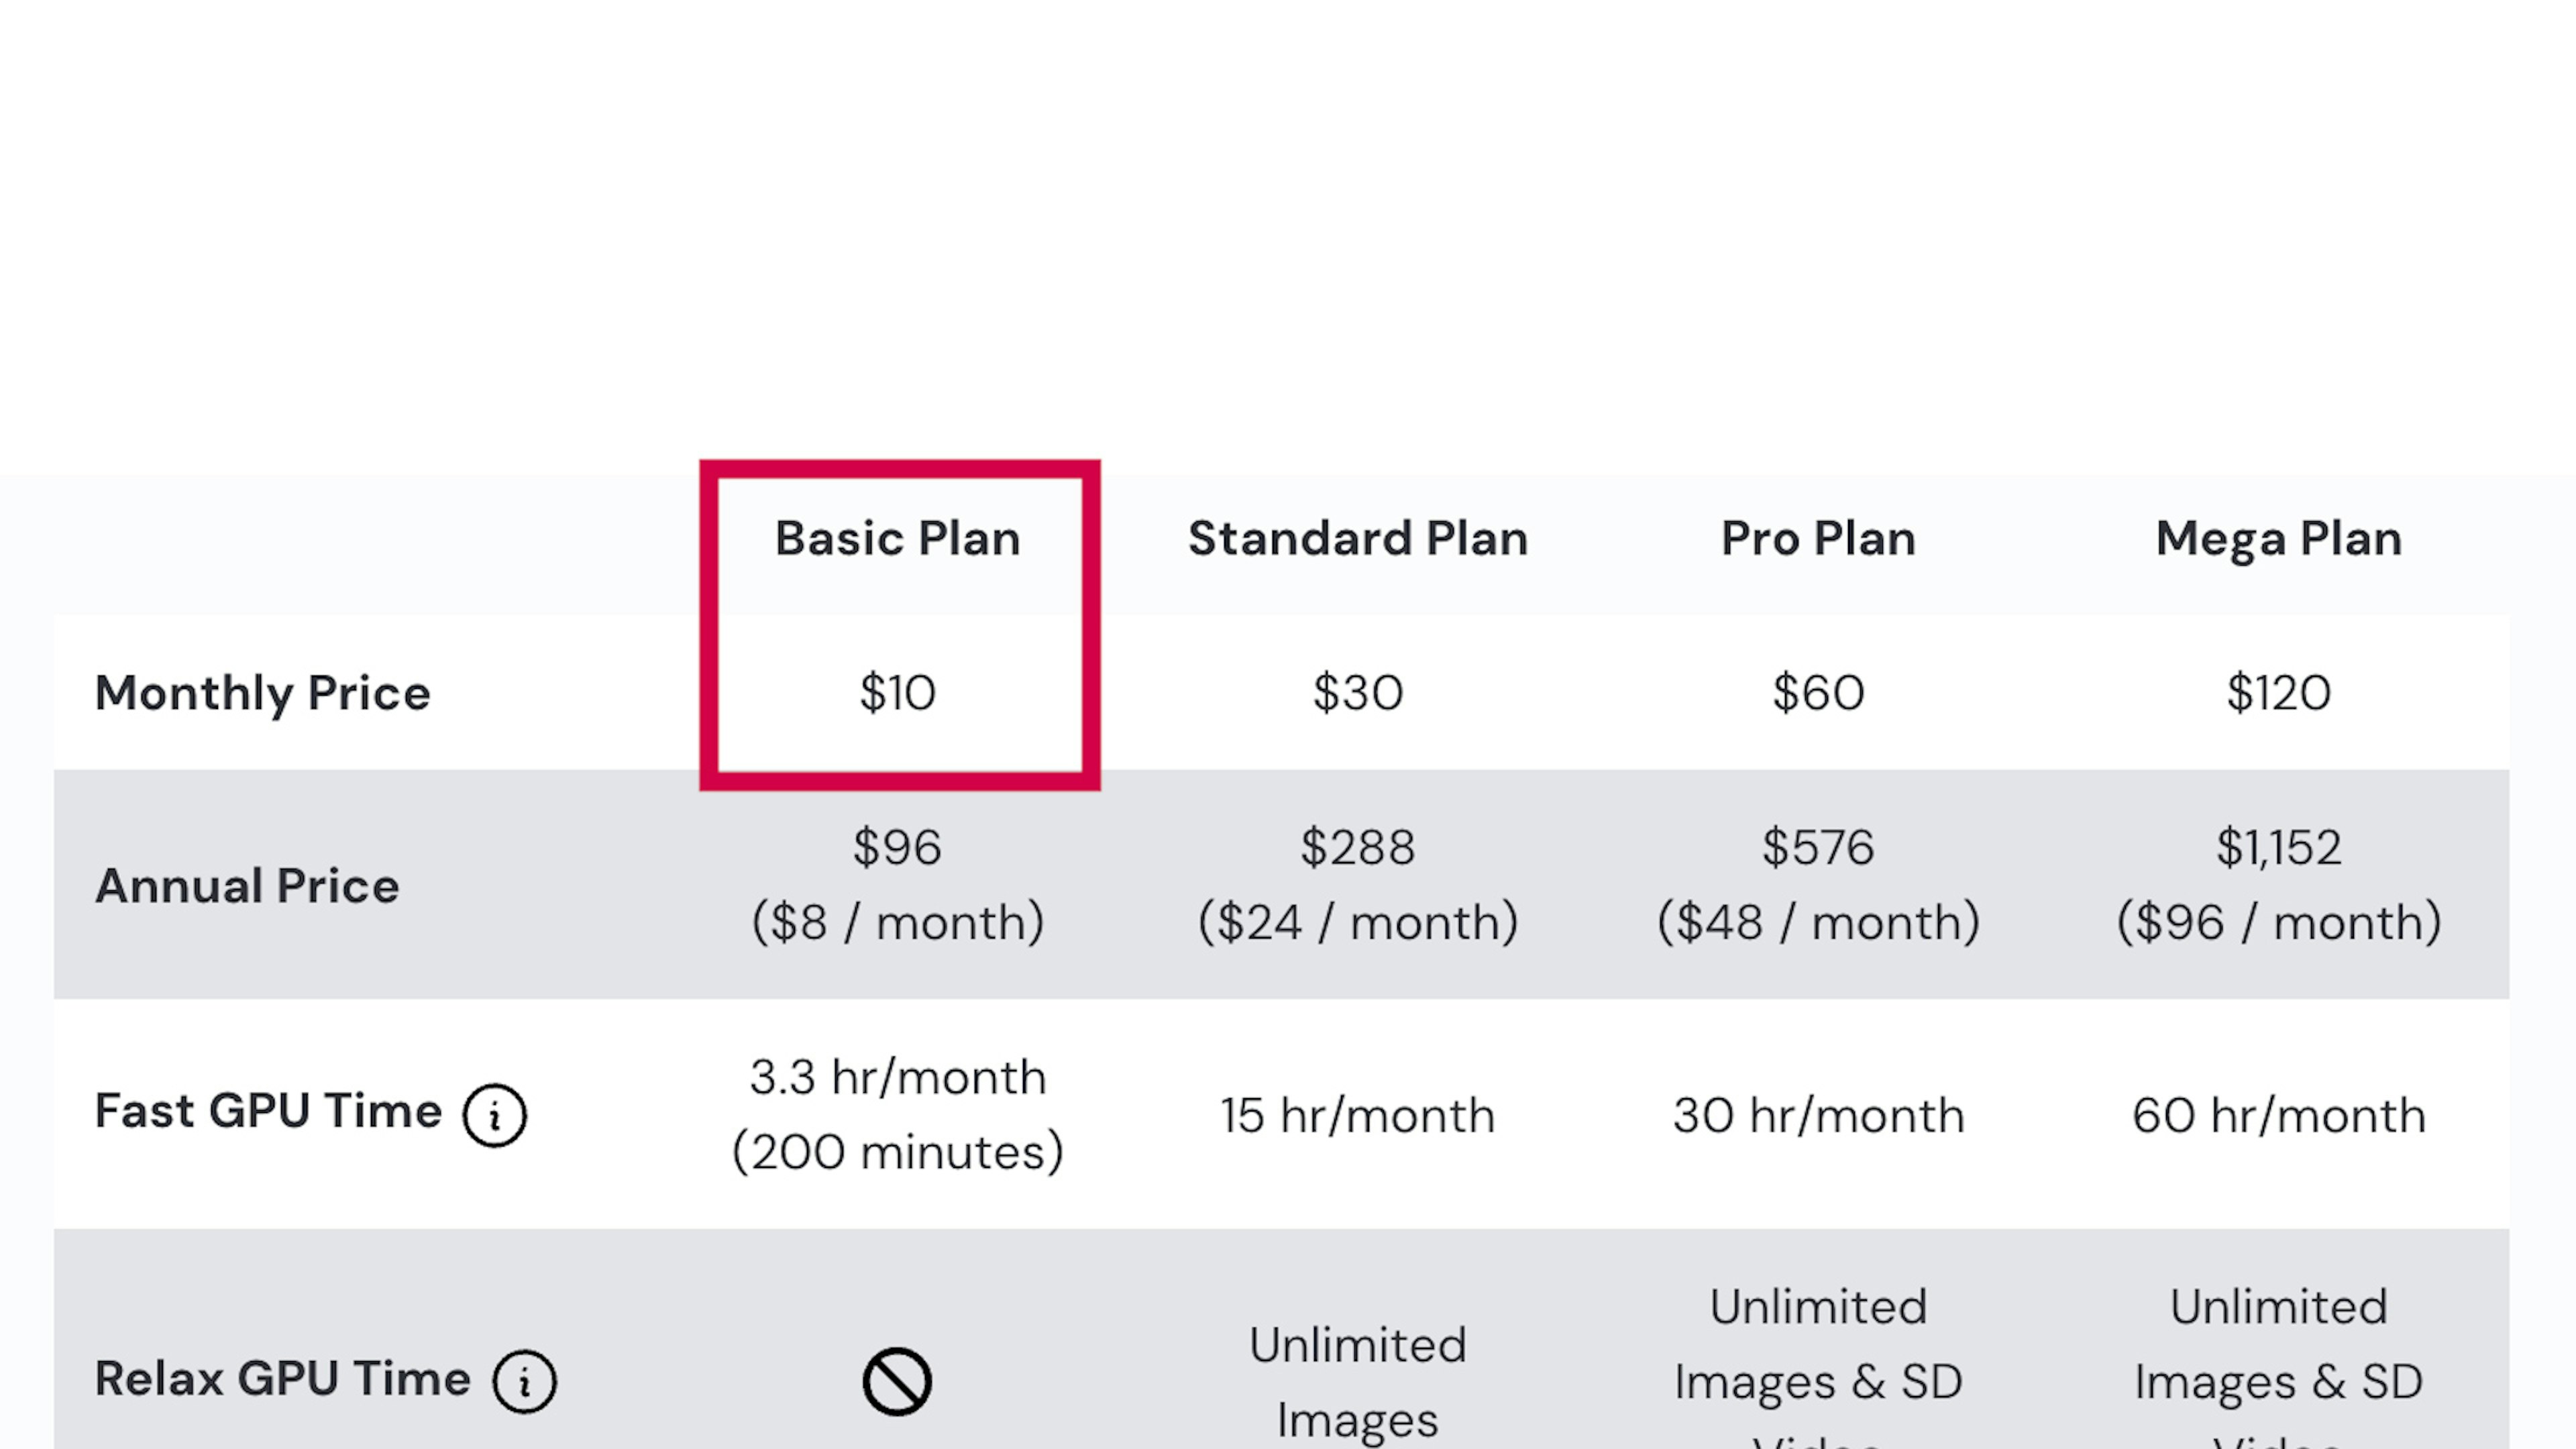Screen dimensions: 2576x1449
Task: Click the $1,152 Mega annual price
Action: [2278, 848]
